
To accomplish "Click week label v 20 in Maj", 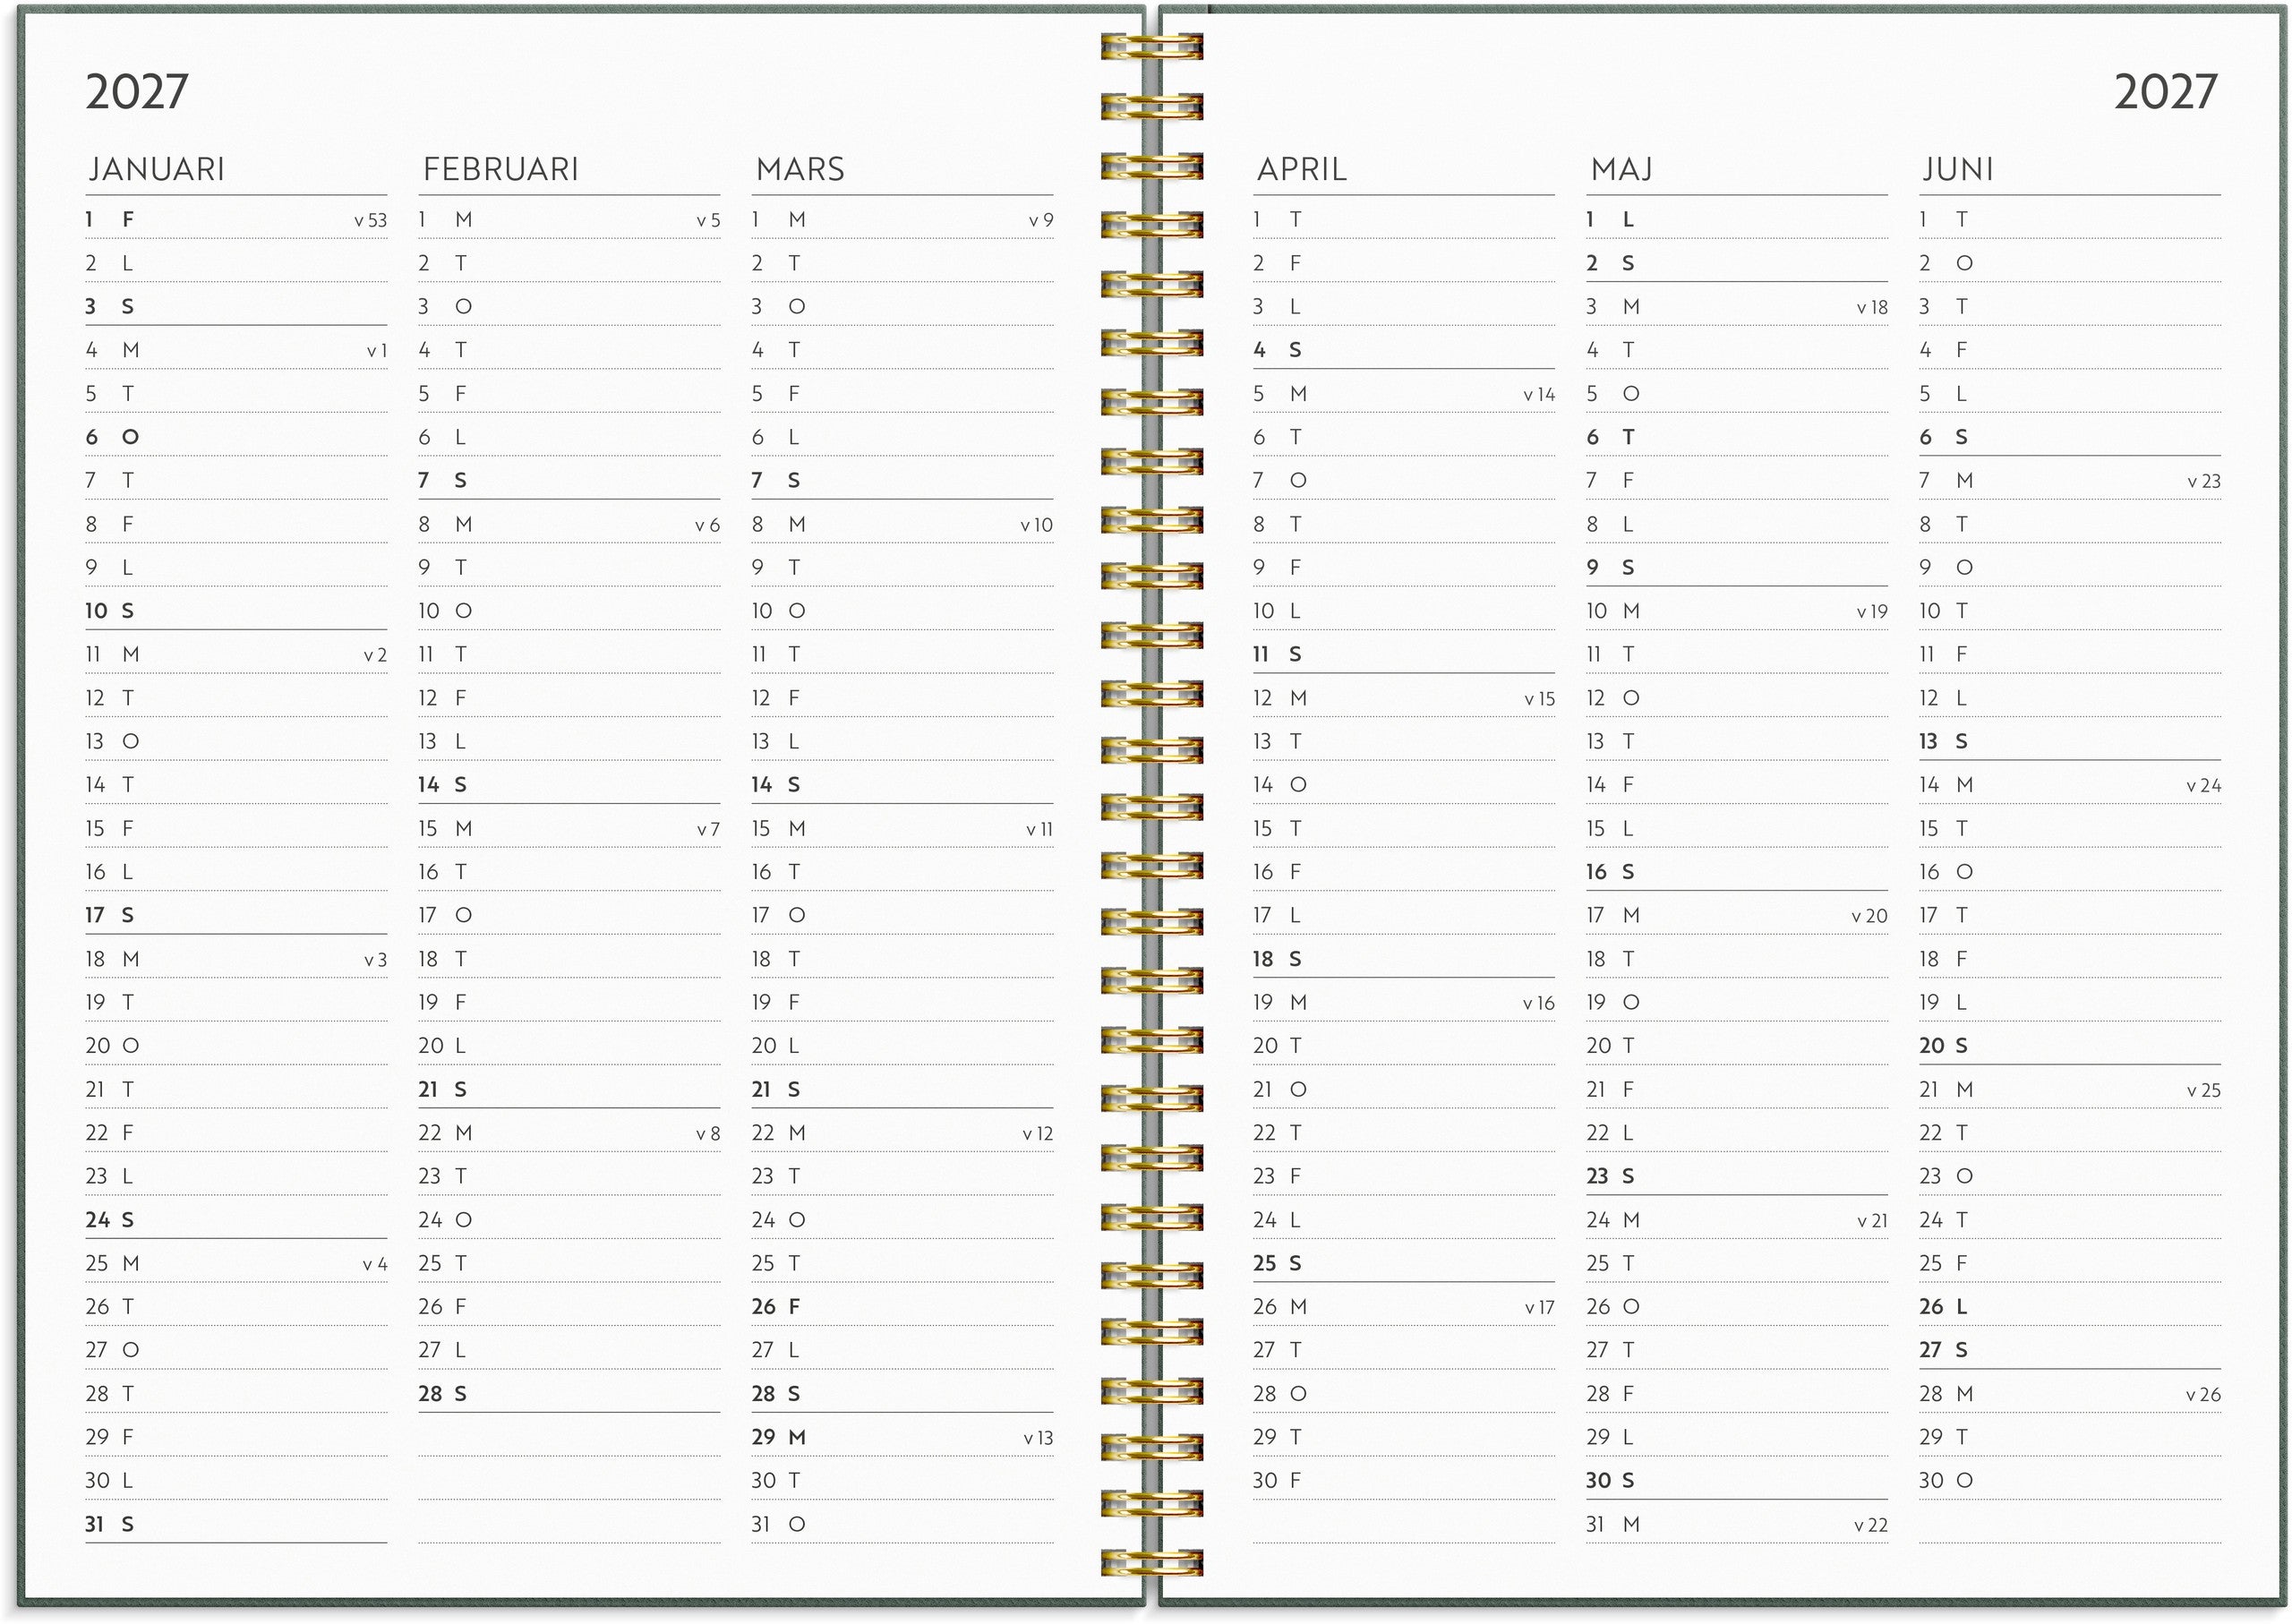I will (1869, 917).
